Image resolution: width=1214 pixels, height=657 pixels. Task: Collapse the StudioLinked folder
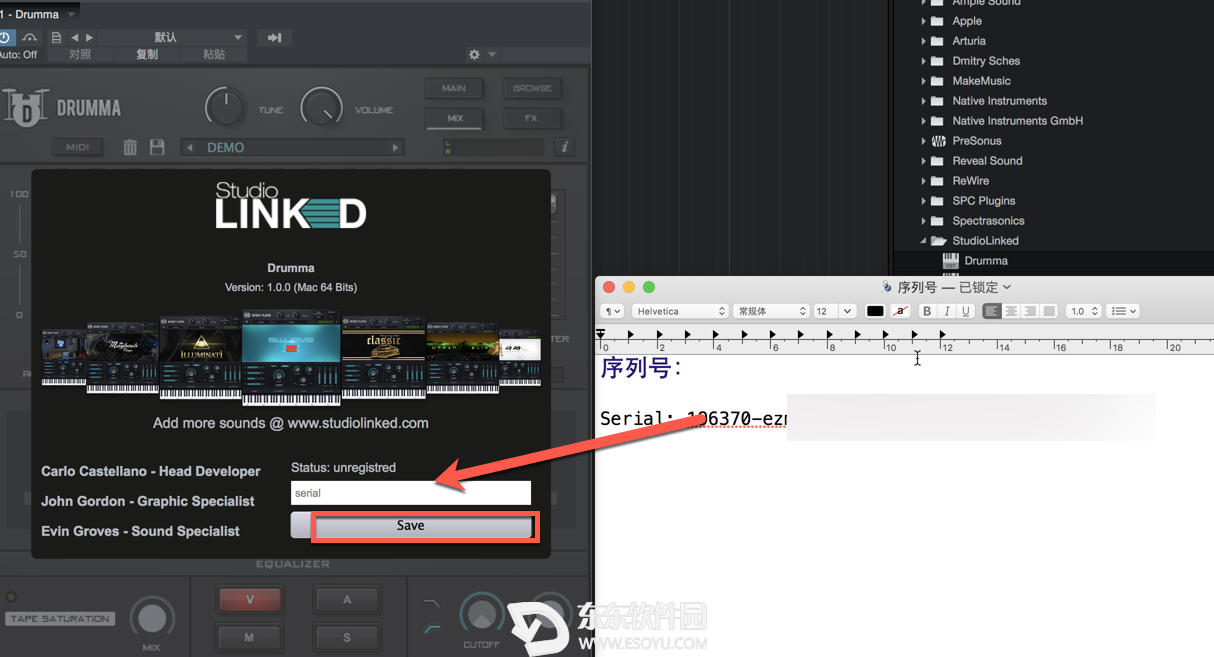923,241
